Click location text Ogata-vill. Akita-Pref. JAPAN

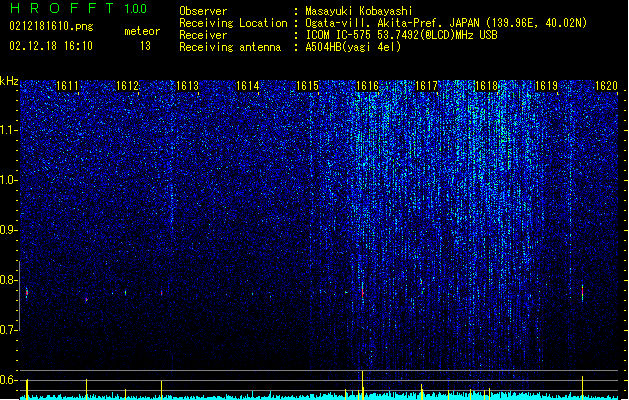coord(392,23)
